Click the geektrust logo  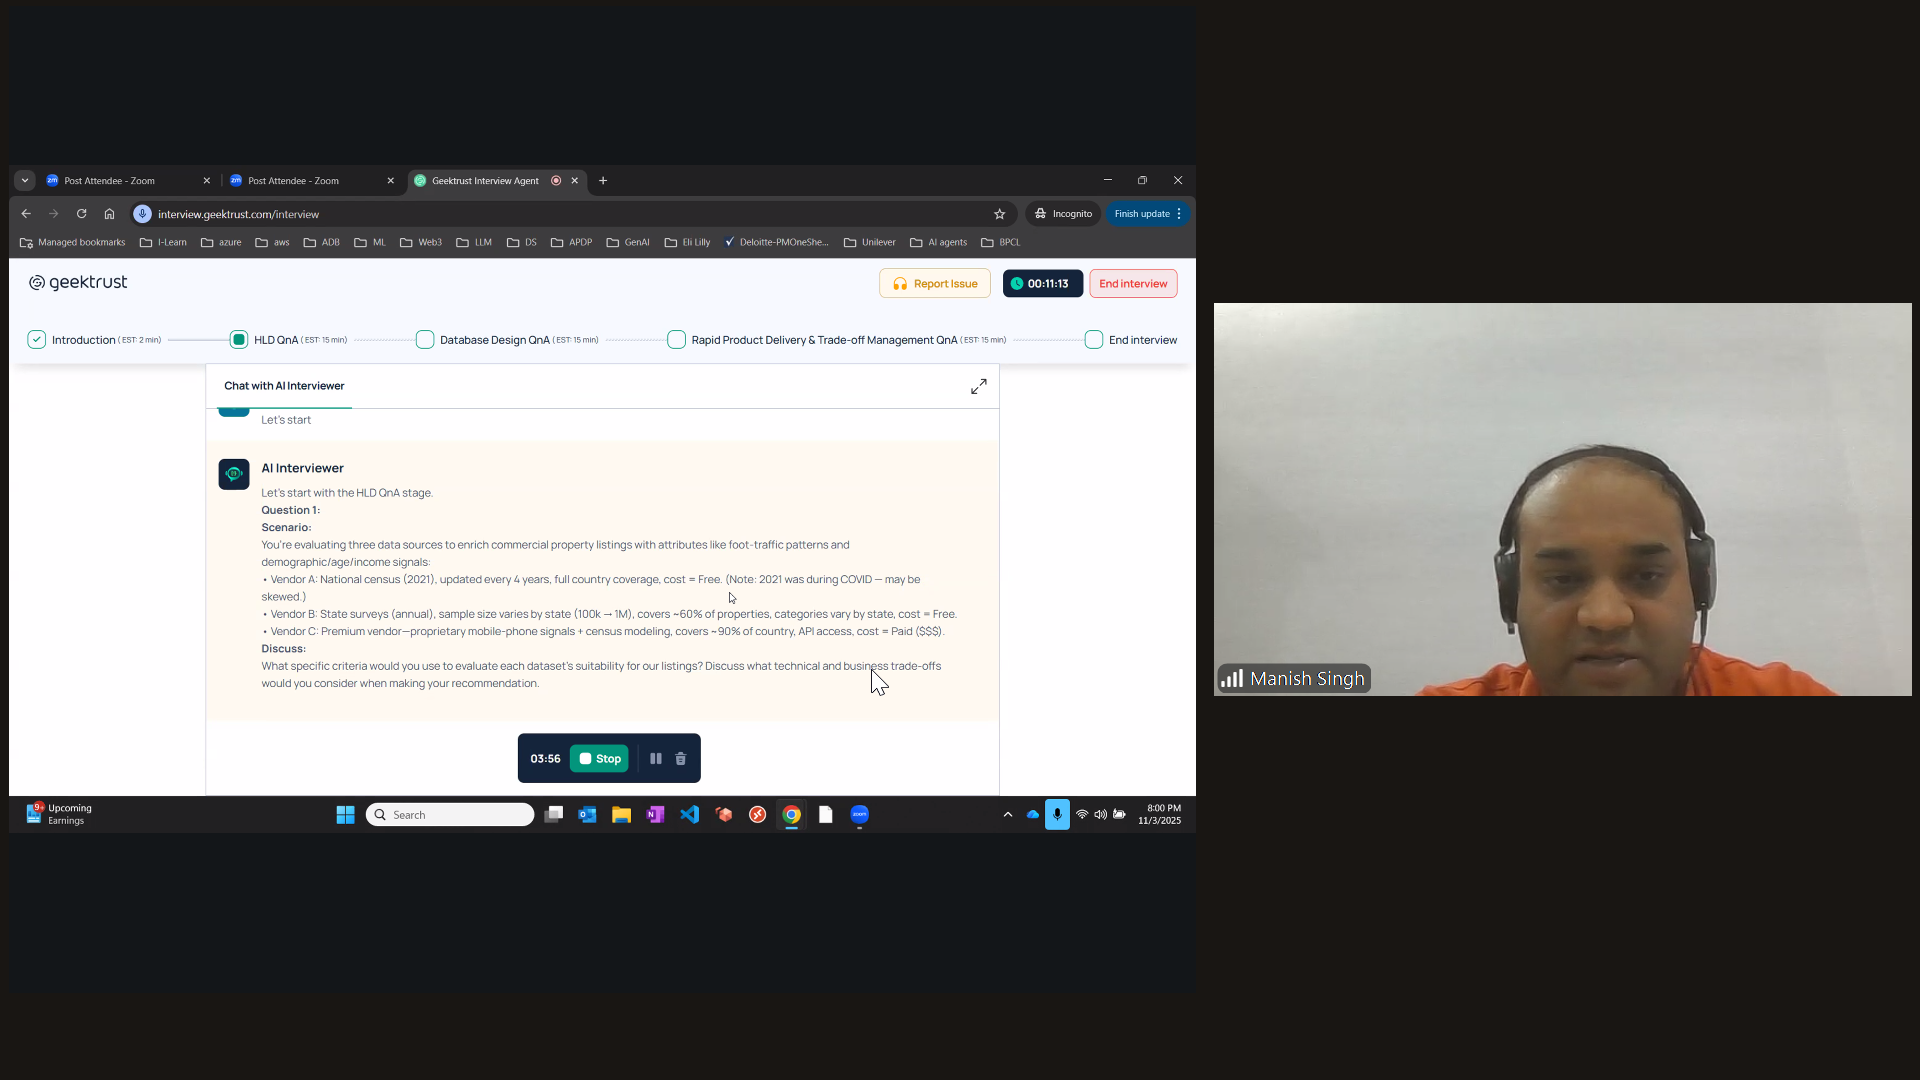click(x=78, y=283)
